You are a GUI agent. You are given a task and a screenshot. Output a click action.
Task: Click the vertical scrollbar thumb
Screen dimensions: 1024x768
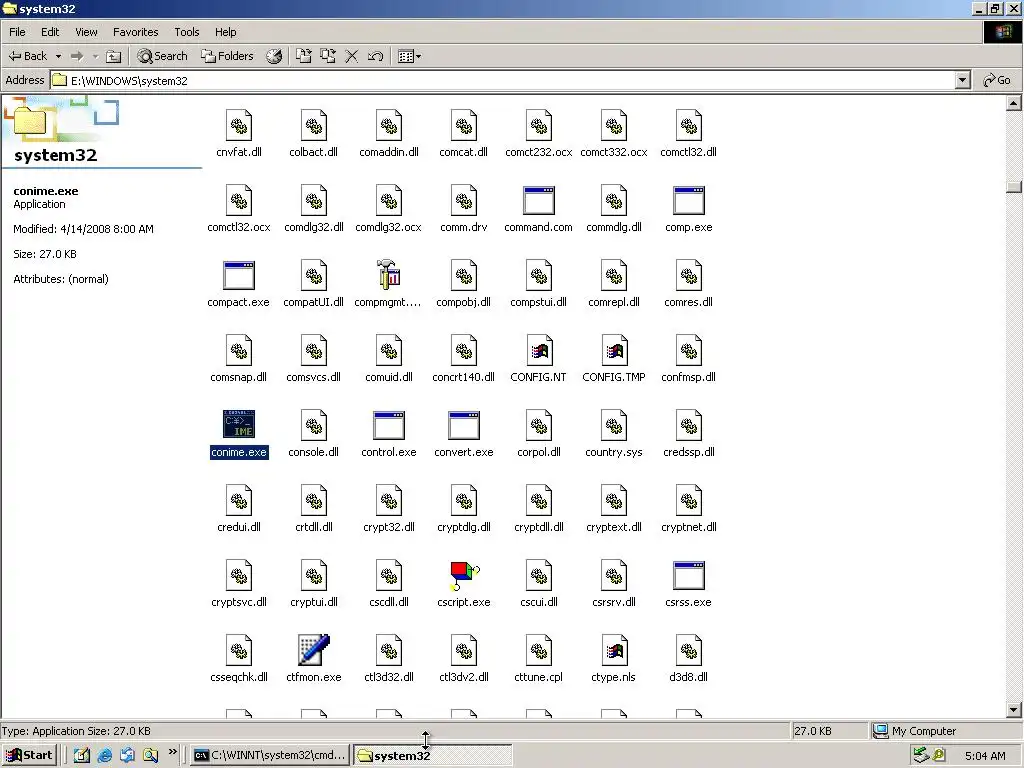(x=1014, y=187)
